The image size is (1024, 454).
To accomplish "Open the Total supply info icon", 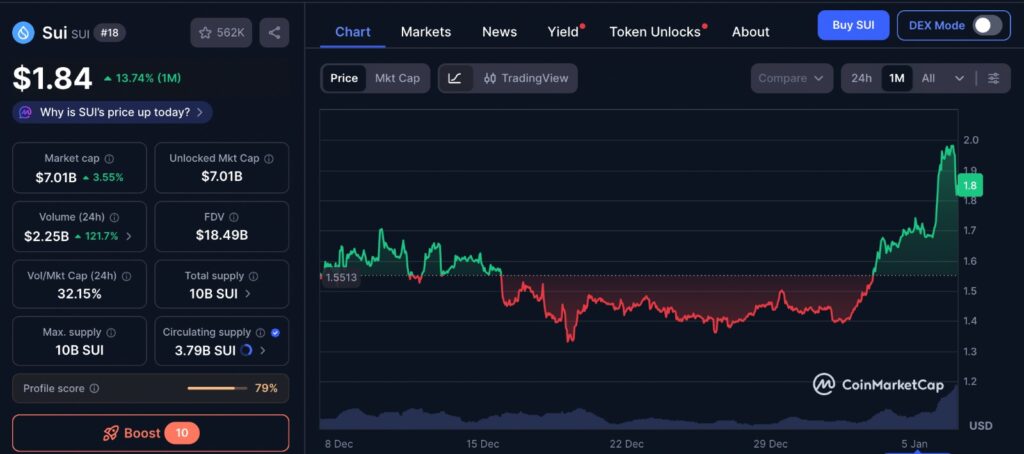I will pos(253,276).
